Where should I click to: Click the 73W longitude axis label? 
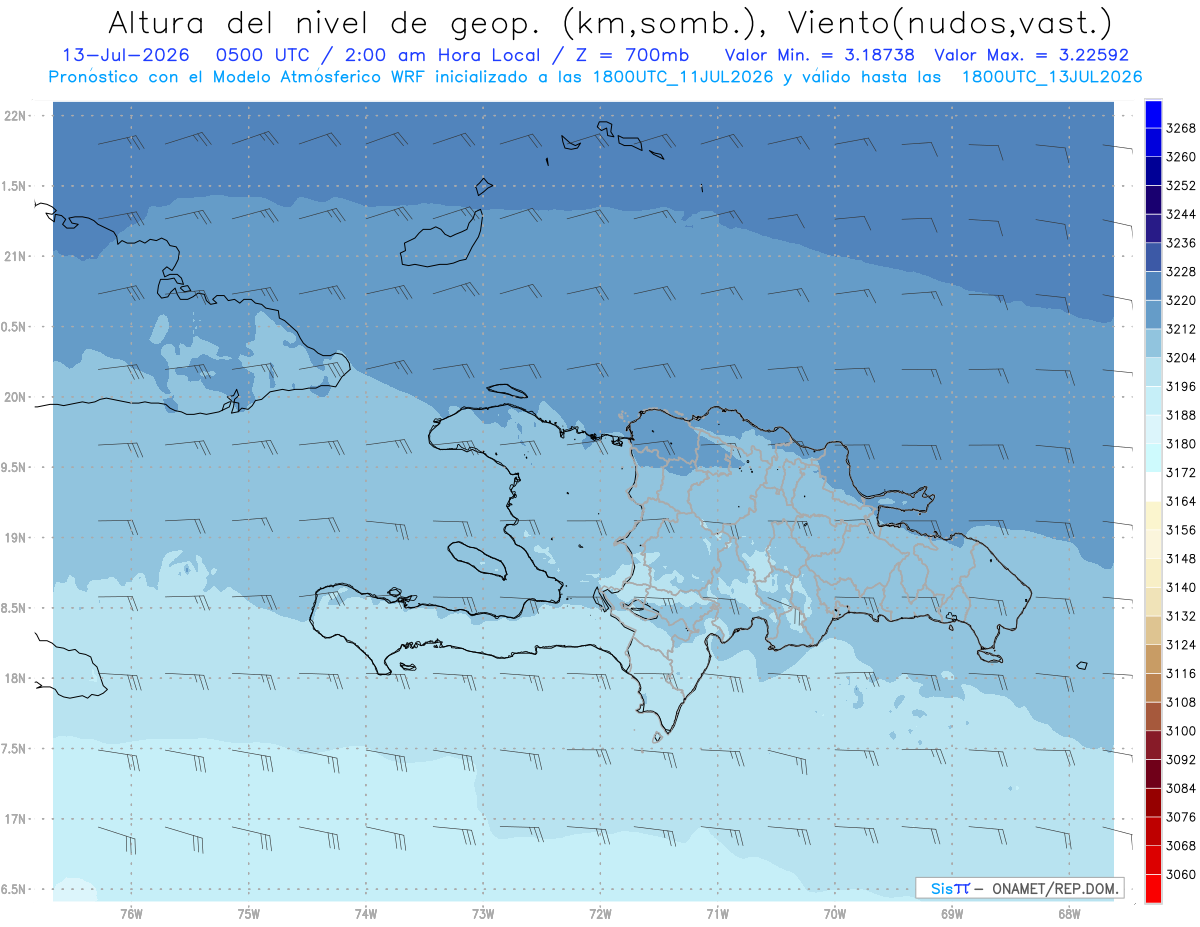(483, 914)
